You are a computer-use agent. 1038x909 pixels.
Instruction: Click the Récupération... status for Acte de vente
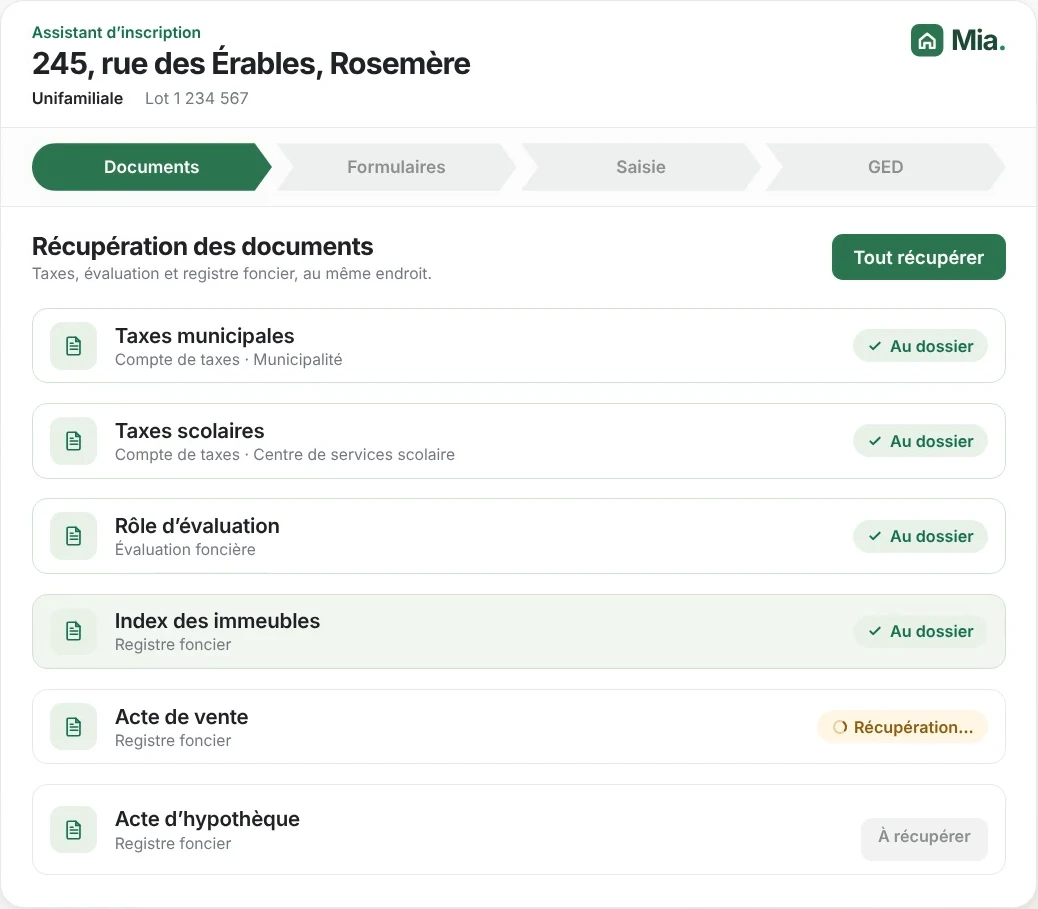(x=902, y=727)
